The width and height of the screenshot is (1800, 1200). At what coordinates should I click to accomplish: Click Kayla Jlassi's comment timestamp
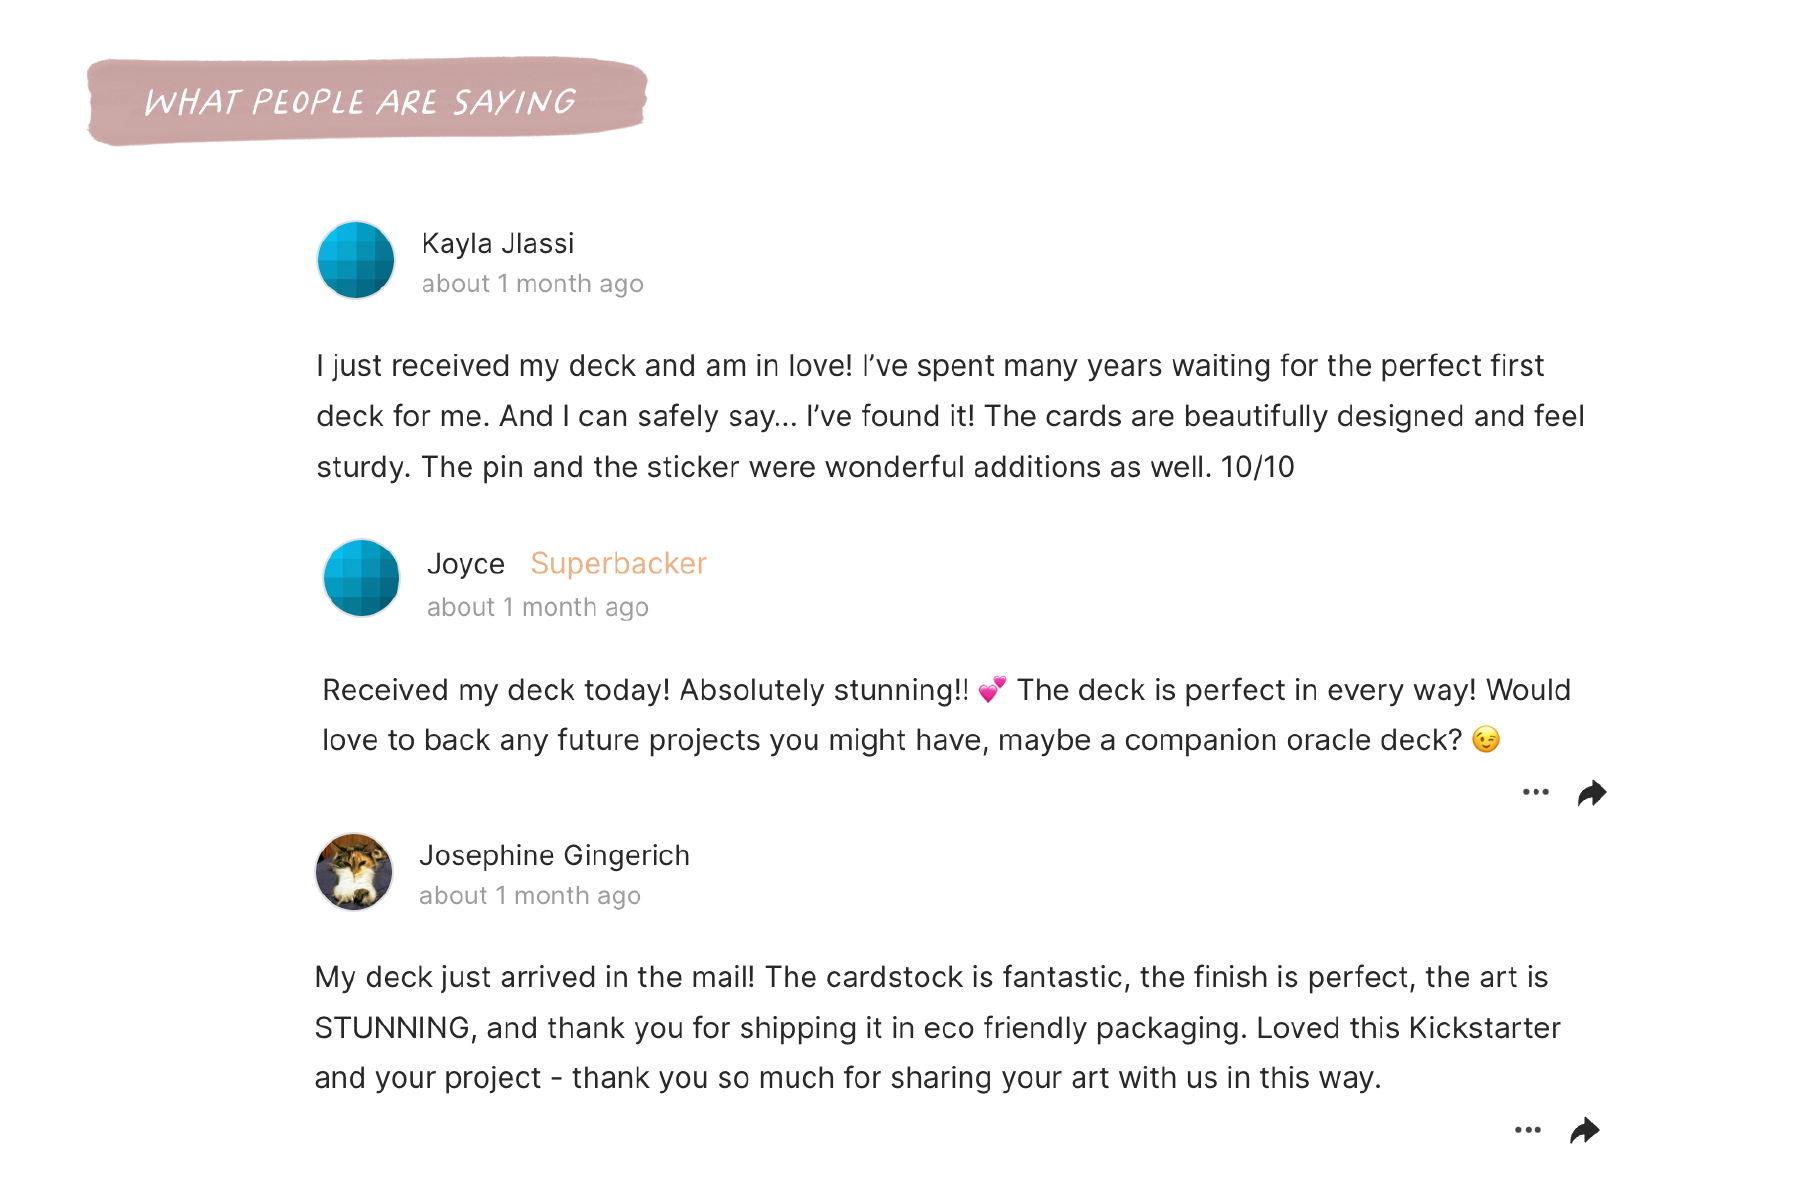(532, 284)
